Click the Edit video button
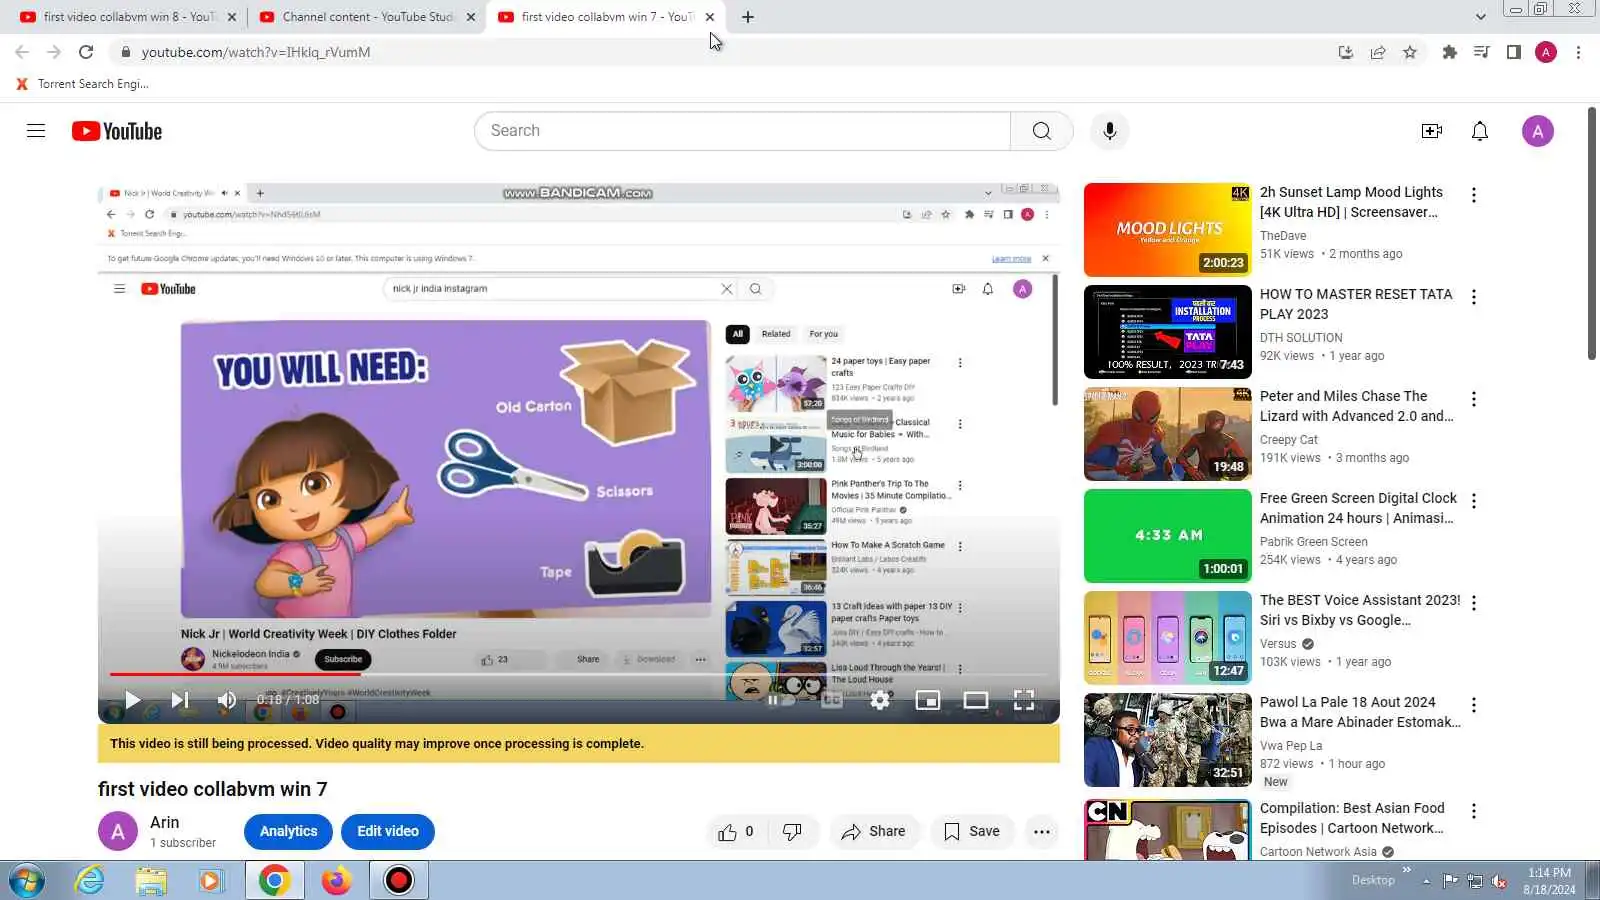 coord(388,832)
